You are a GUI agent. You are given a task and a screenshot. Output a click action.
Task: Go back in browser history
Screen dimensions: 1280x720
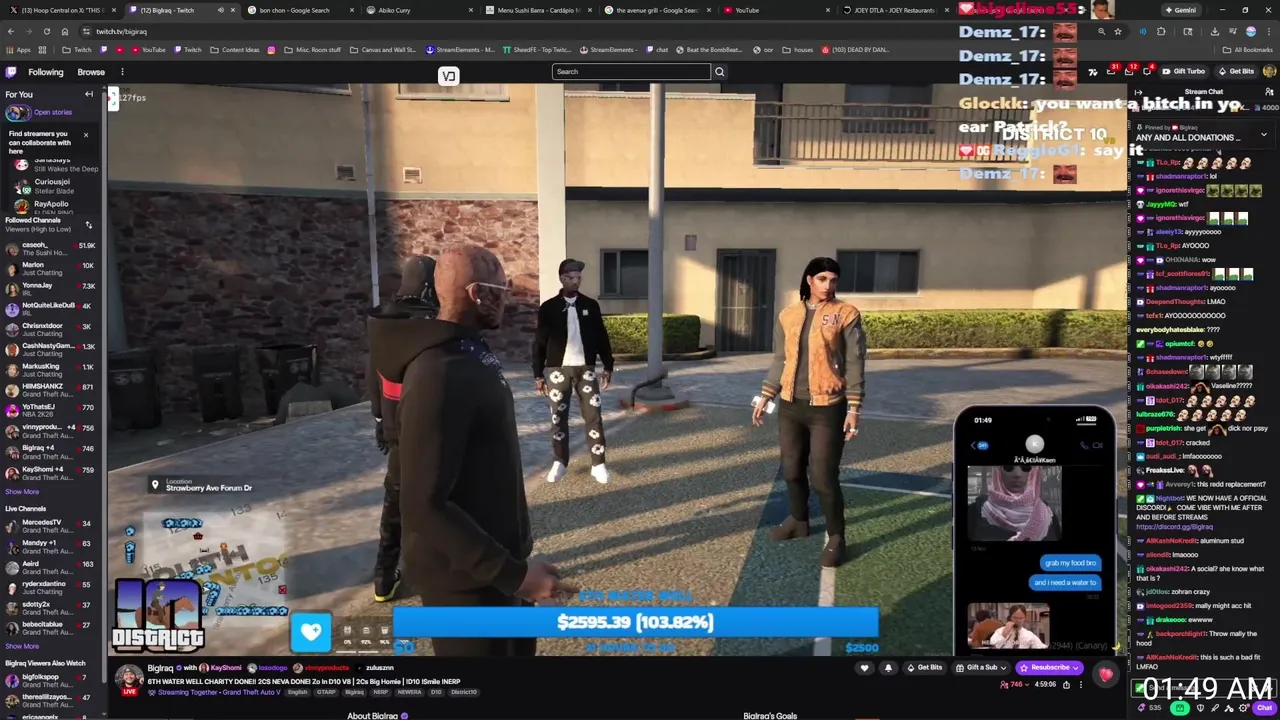click(x=11, y=31)
